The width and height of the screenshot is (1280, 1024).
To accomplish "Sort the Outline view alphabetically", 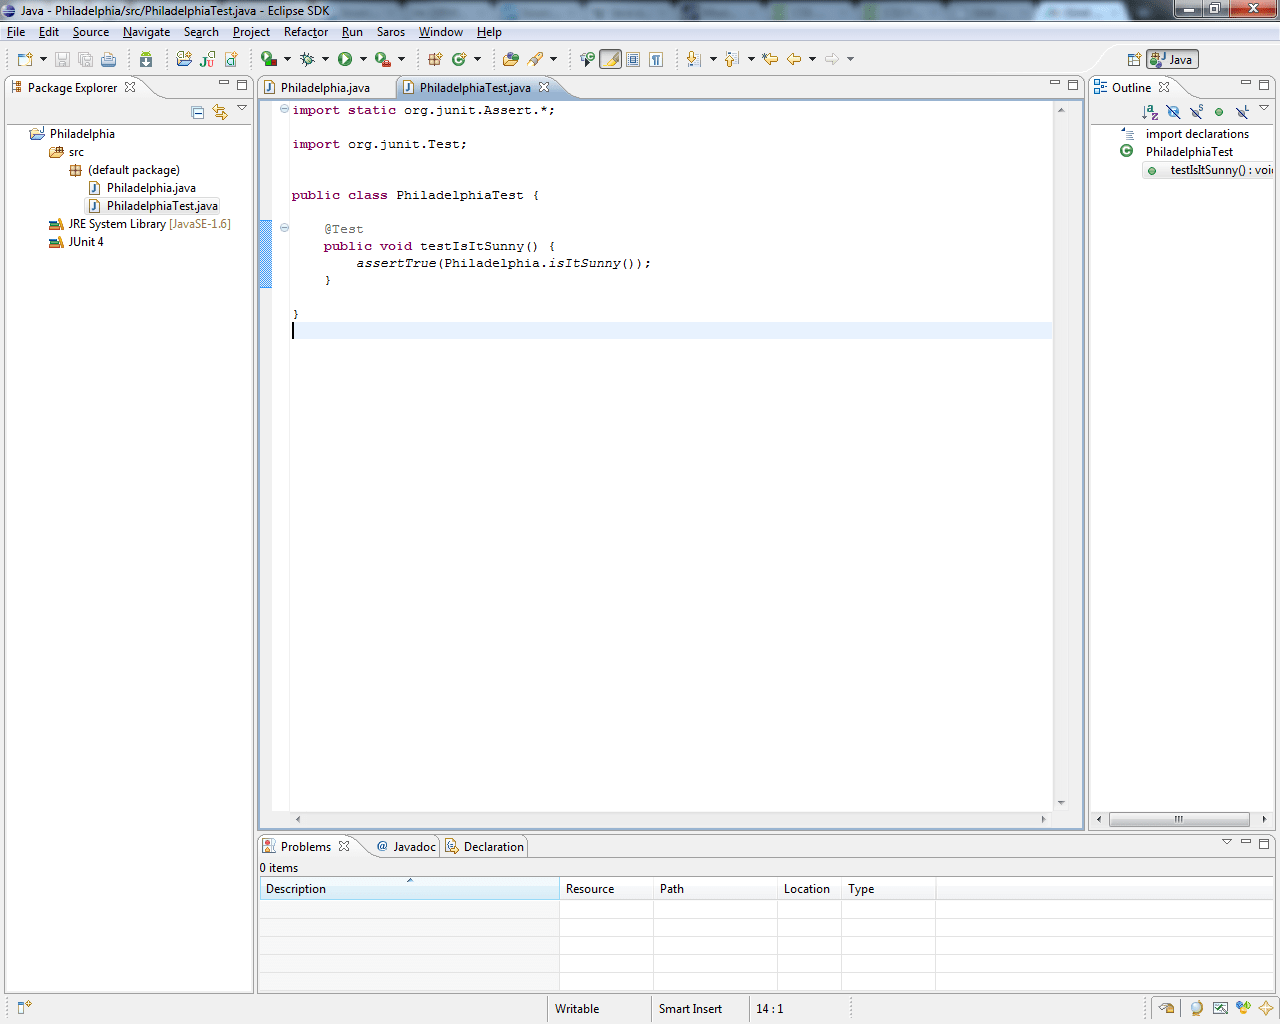I will point(1150,111).
